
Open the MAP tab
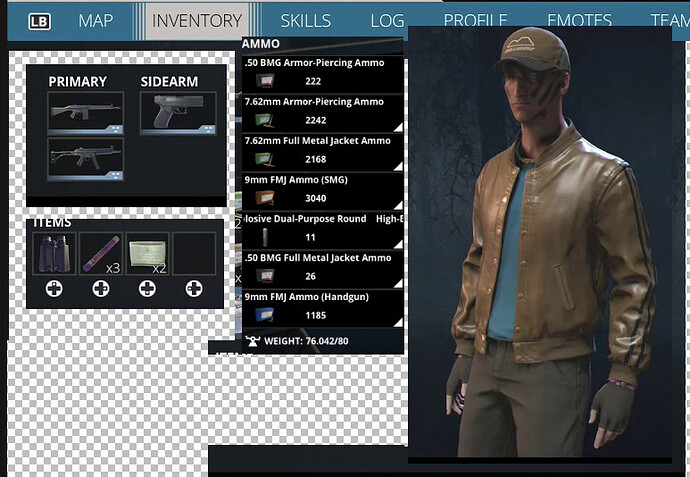pyautogui.click(x=95, y=21)
